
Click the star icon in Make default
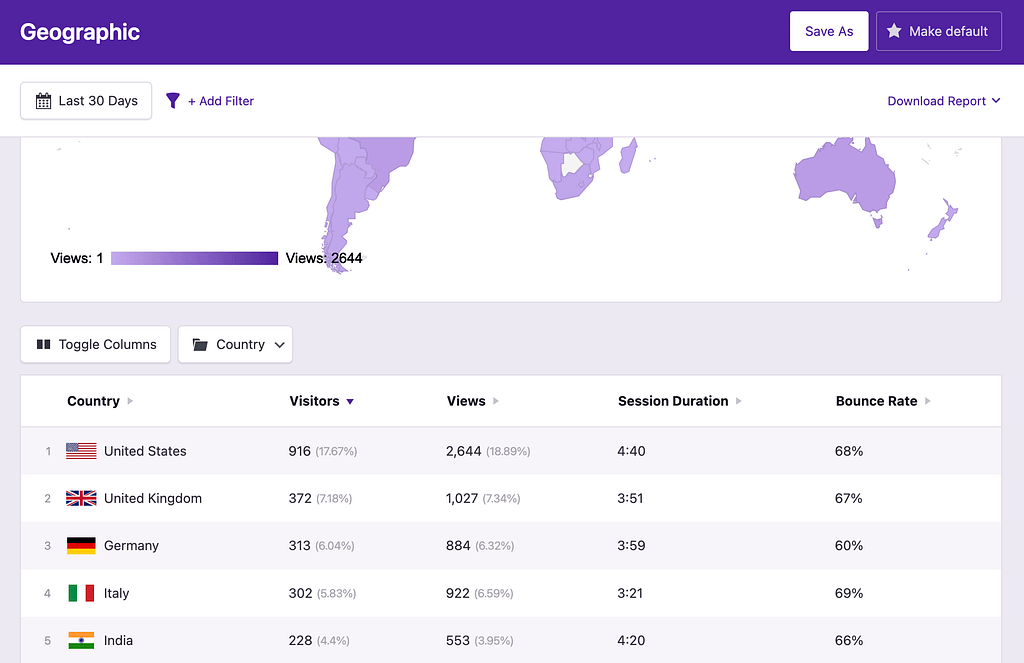tap(894, 31)
